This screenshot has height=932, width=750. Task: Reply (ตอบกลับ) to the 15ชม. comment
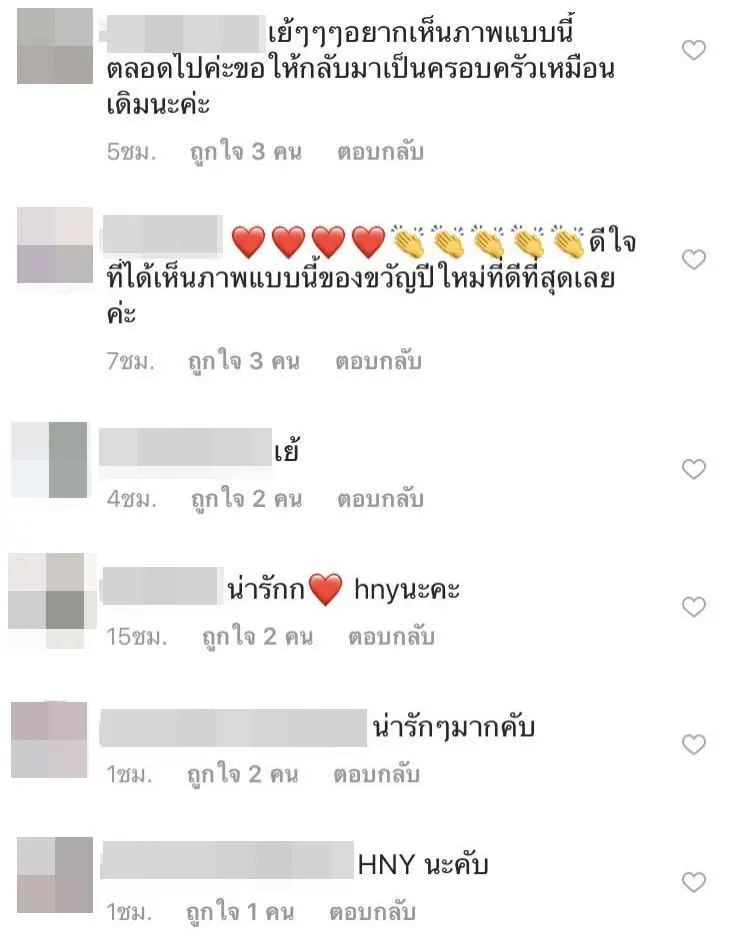click(x=391, y=637)
